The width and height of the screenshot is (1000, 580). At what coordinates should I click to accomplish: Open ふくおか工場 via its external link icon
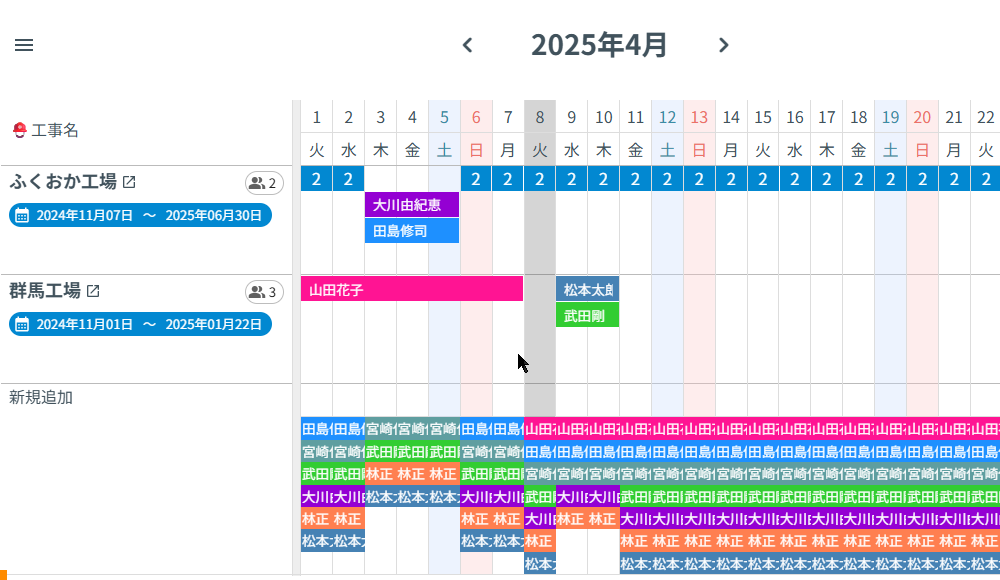coord(131,181)
